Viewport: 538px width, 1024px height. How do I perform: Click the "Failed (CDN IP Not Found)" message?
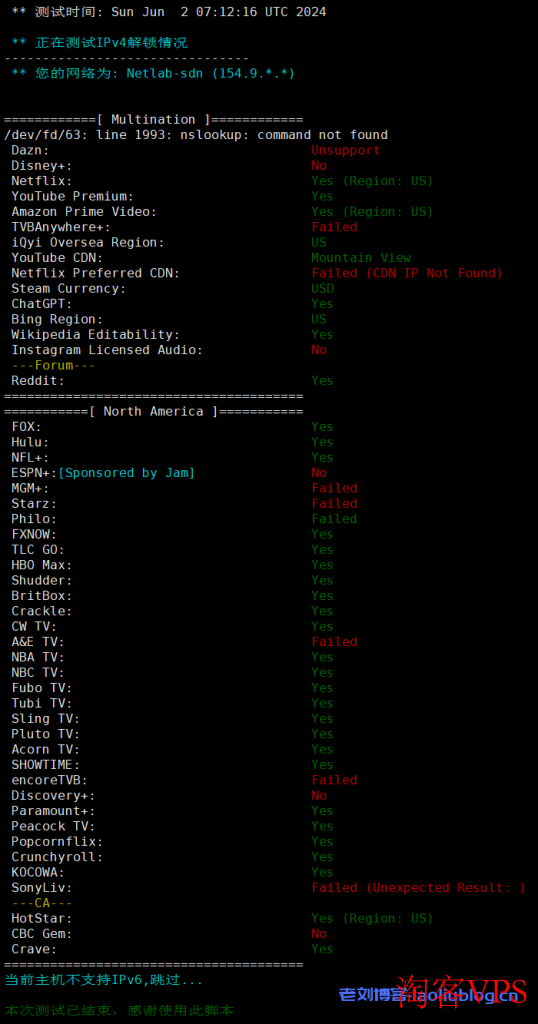pos(407,273)
